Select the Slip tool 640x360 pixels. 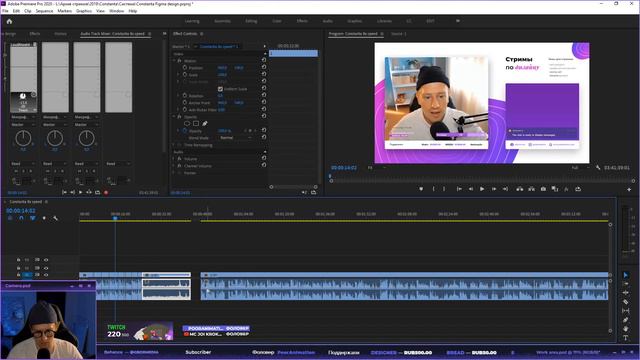[x=625, y=311]
